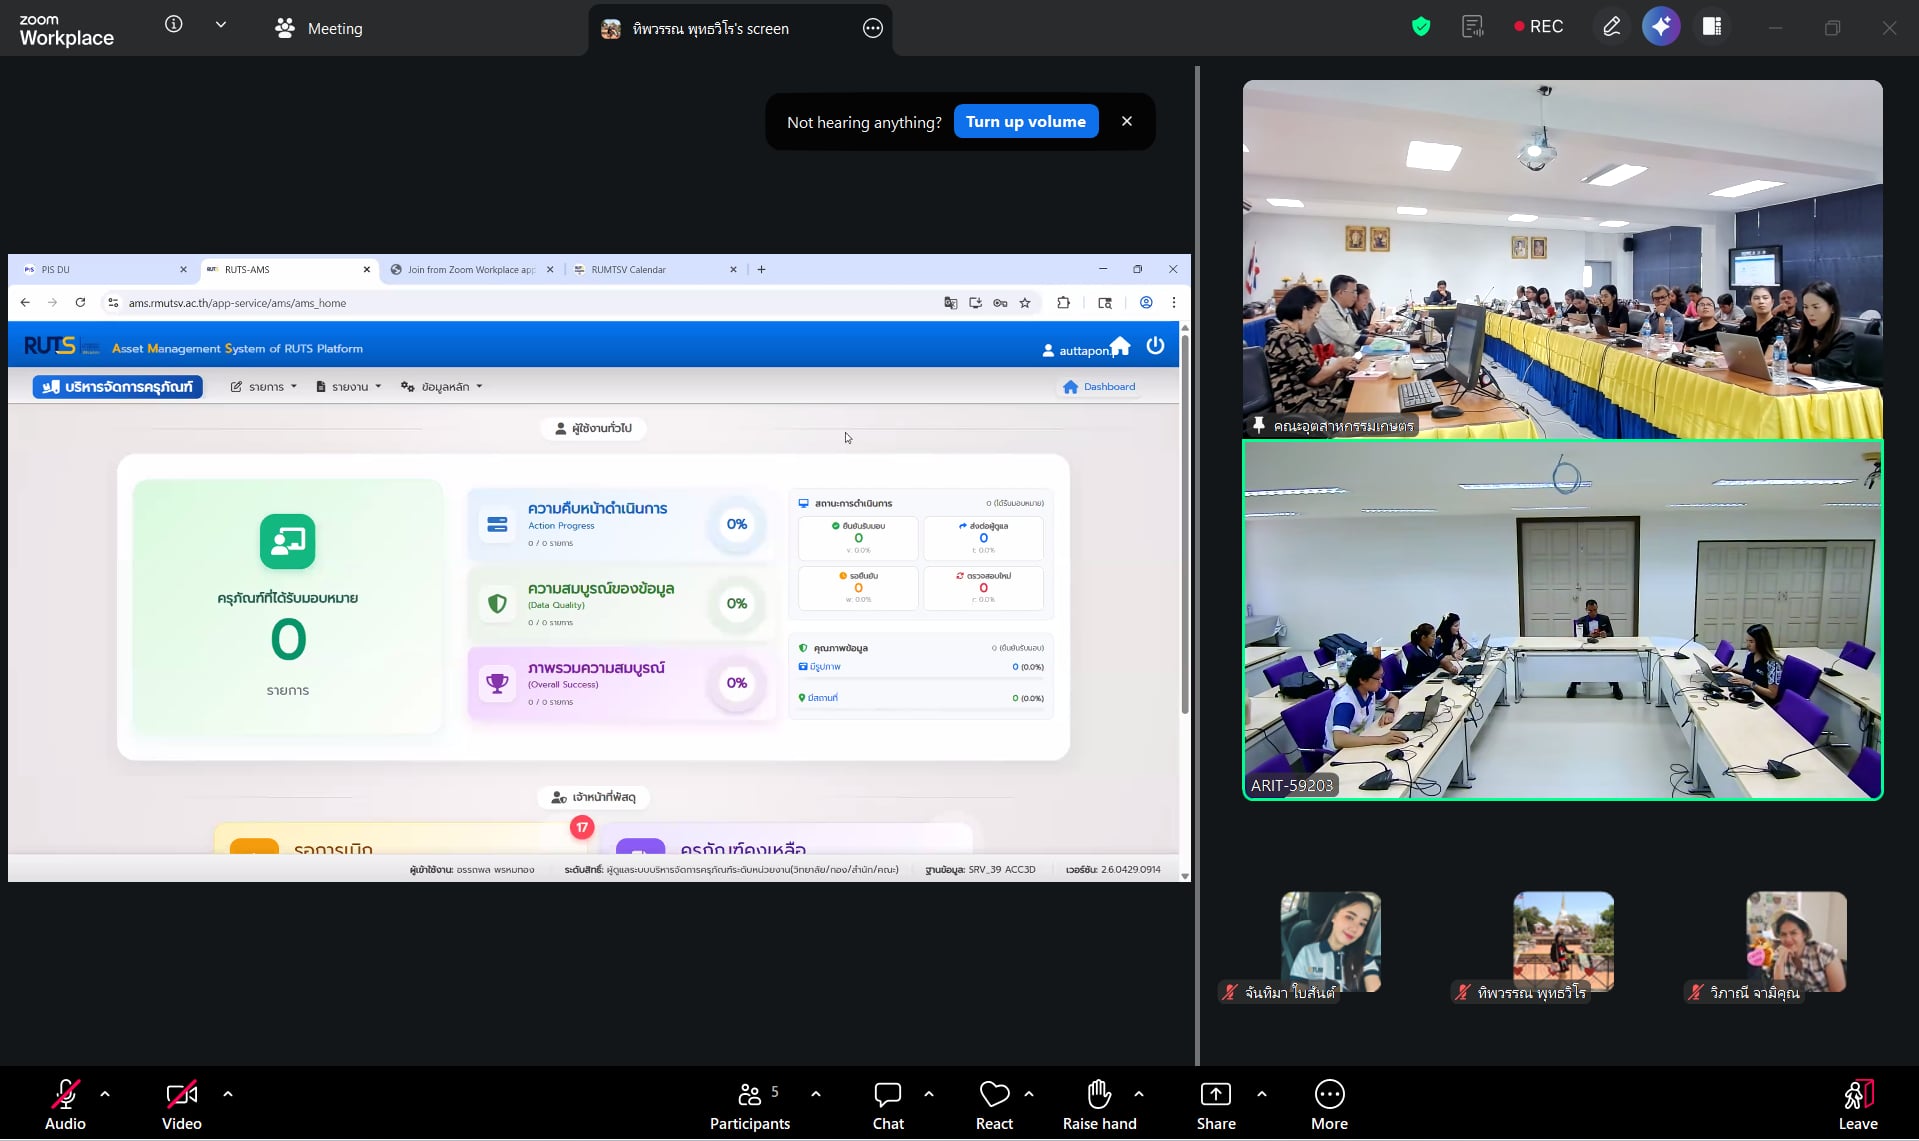
Task: Click the green encryption shield icon
Action: (x=1420, y=27)
